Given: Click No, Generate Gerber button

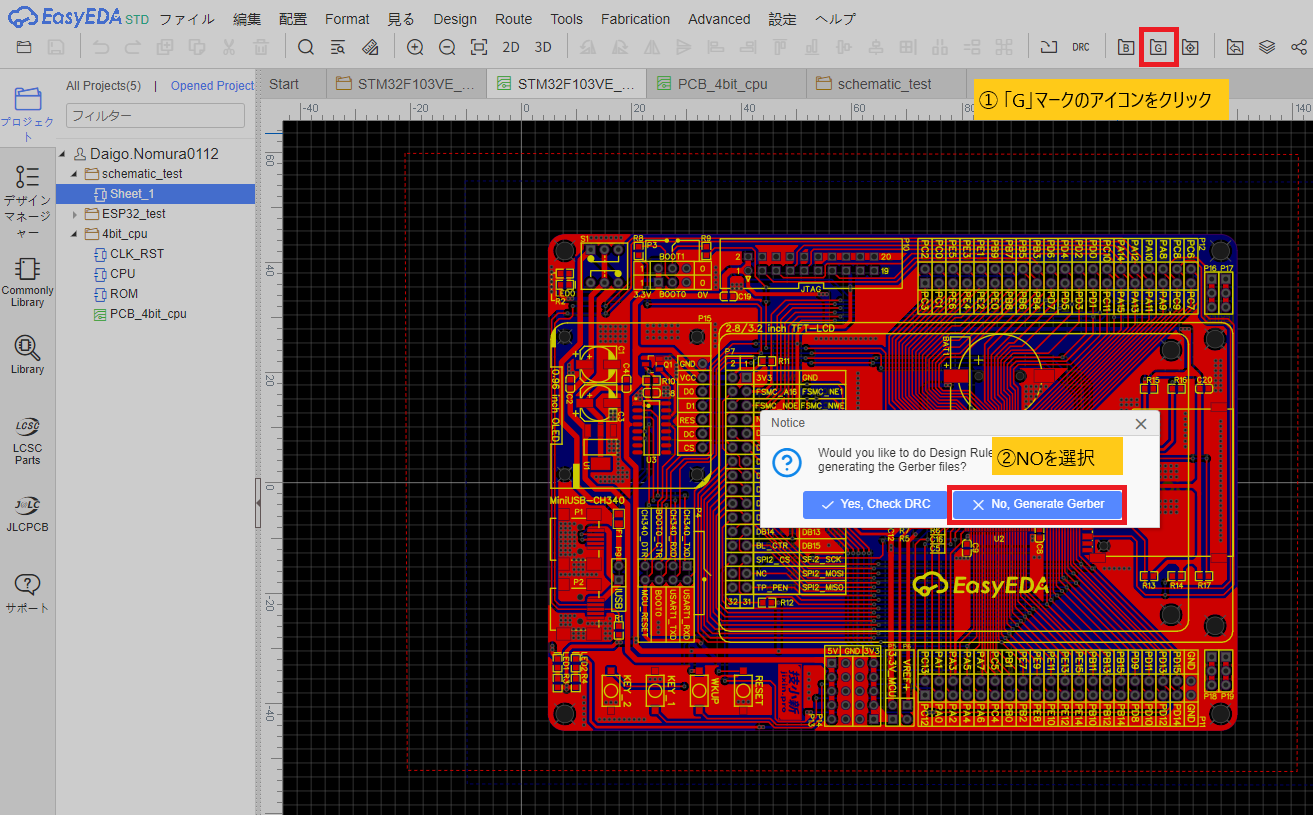Looking at the screenshot, I should pyautogui.click(x=1038, y=504).
